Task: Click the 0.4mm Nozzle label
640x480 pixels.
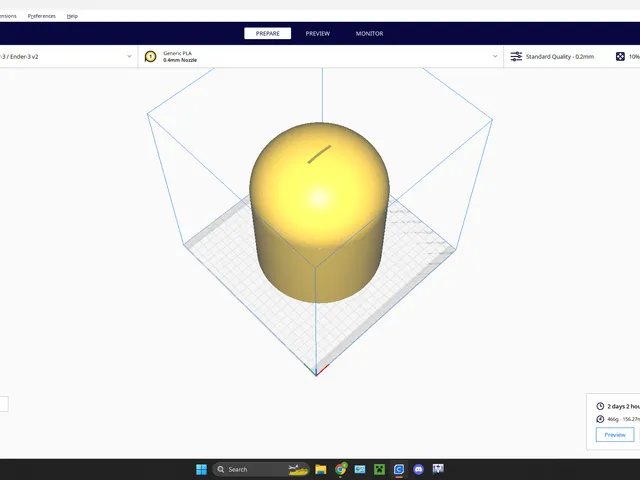Action: pyautogui.click(x=180, y=60)
